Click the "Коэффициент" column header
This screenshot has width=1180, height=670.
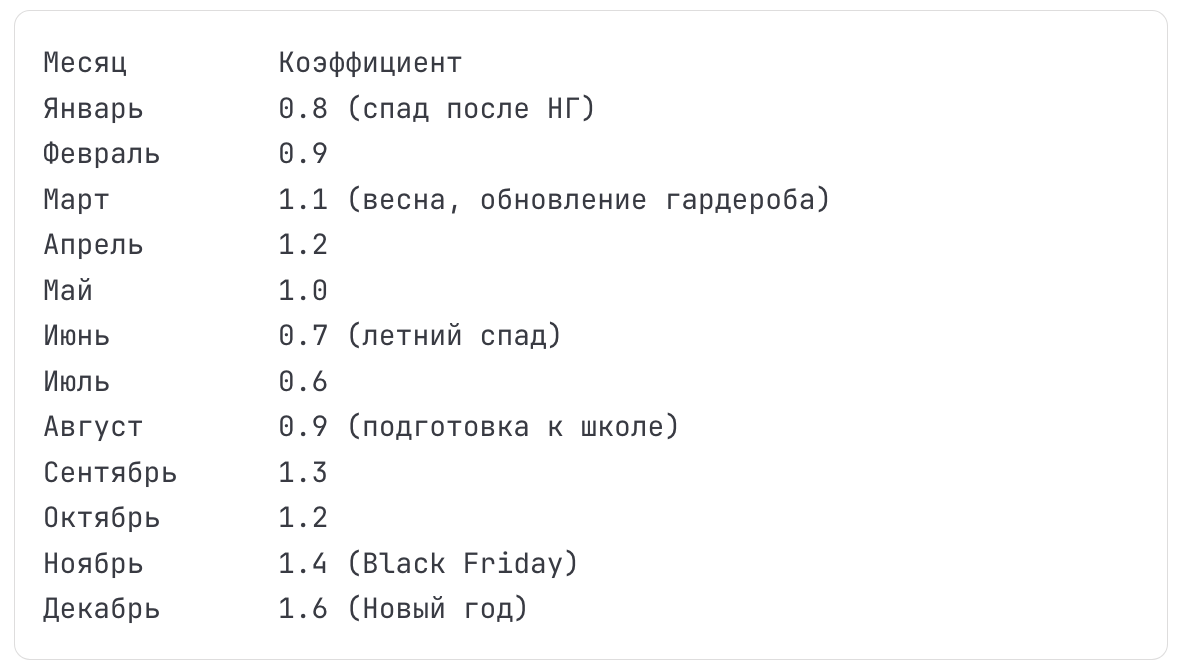tap(370, 63)
